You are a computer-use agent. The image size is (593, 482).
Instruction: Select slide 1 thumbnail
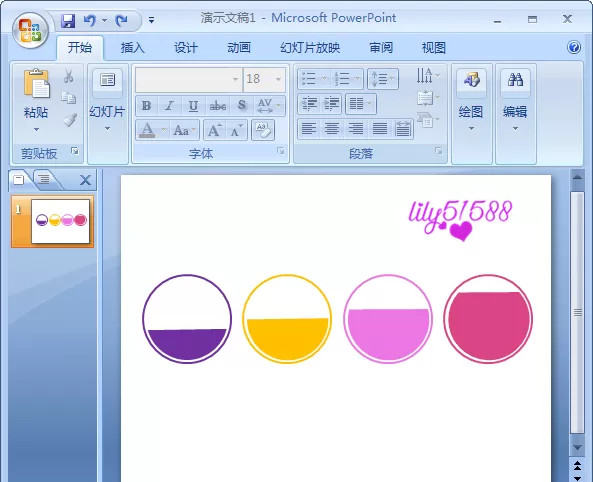[61, 221]
